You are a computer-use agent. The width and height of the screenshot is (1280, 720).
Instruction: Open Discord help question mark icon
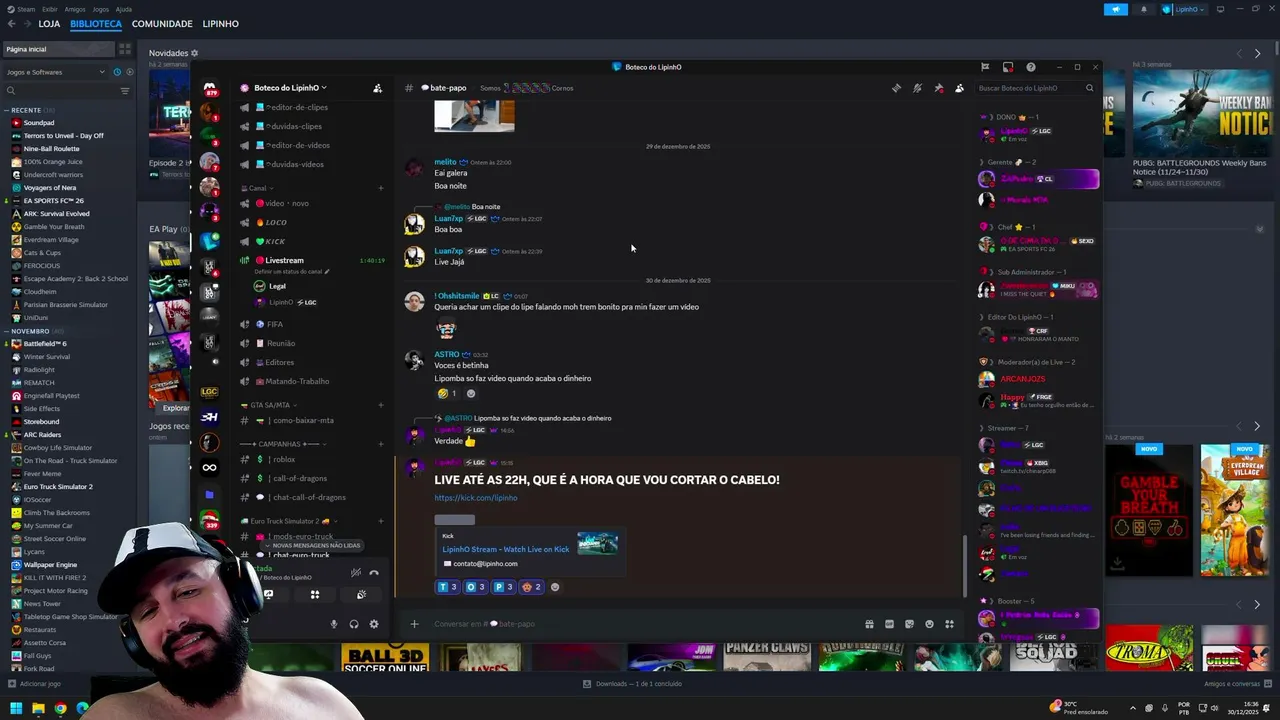click(1031, 67)
